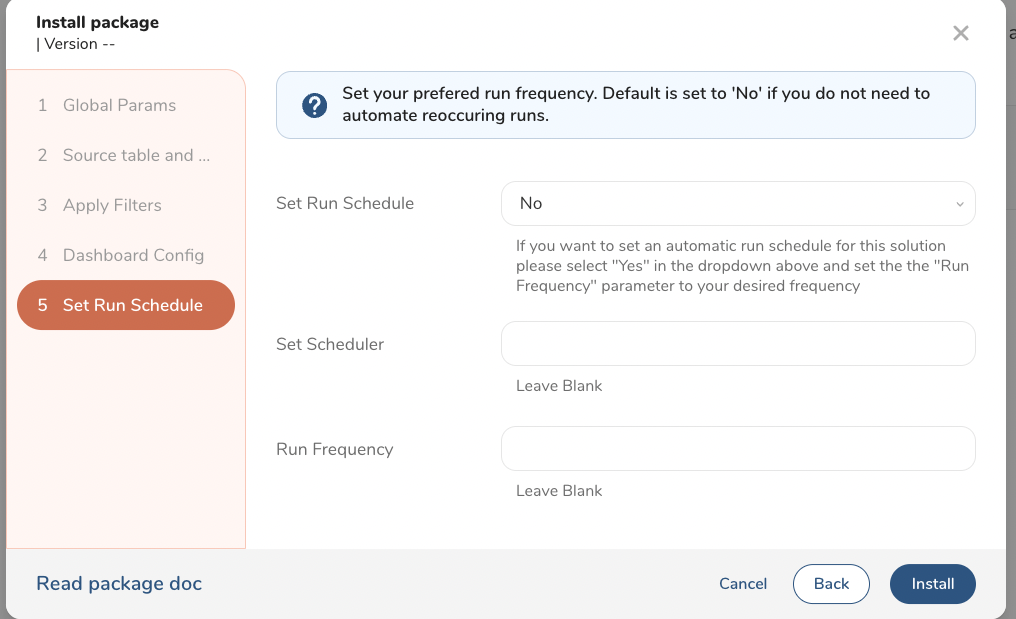Click into the Run Frequency input field
The width and height of the screenshot is (1016, 619).
(x=737, y=449)
